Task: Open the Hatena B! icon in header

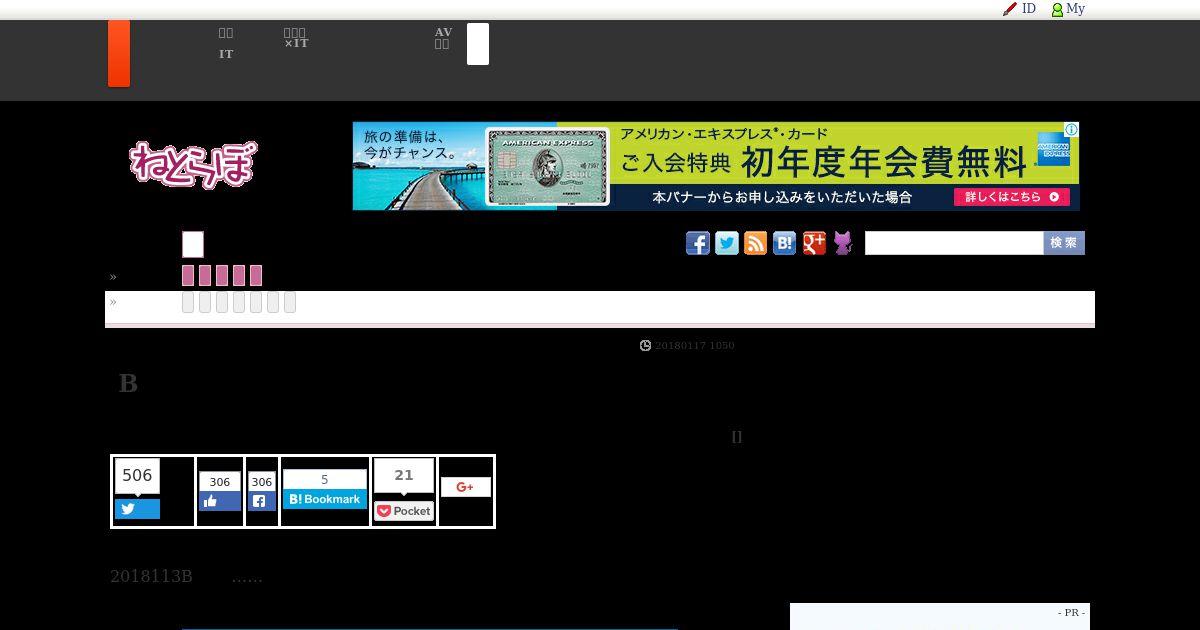Action: point(785,243)
